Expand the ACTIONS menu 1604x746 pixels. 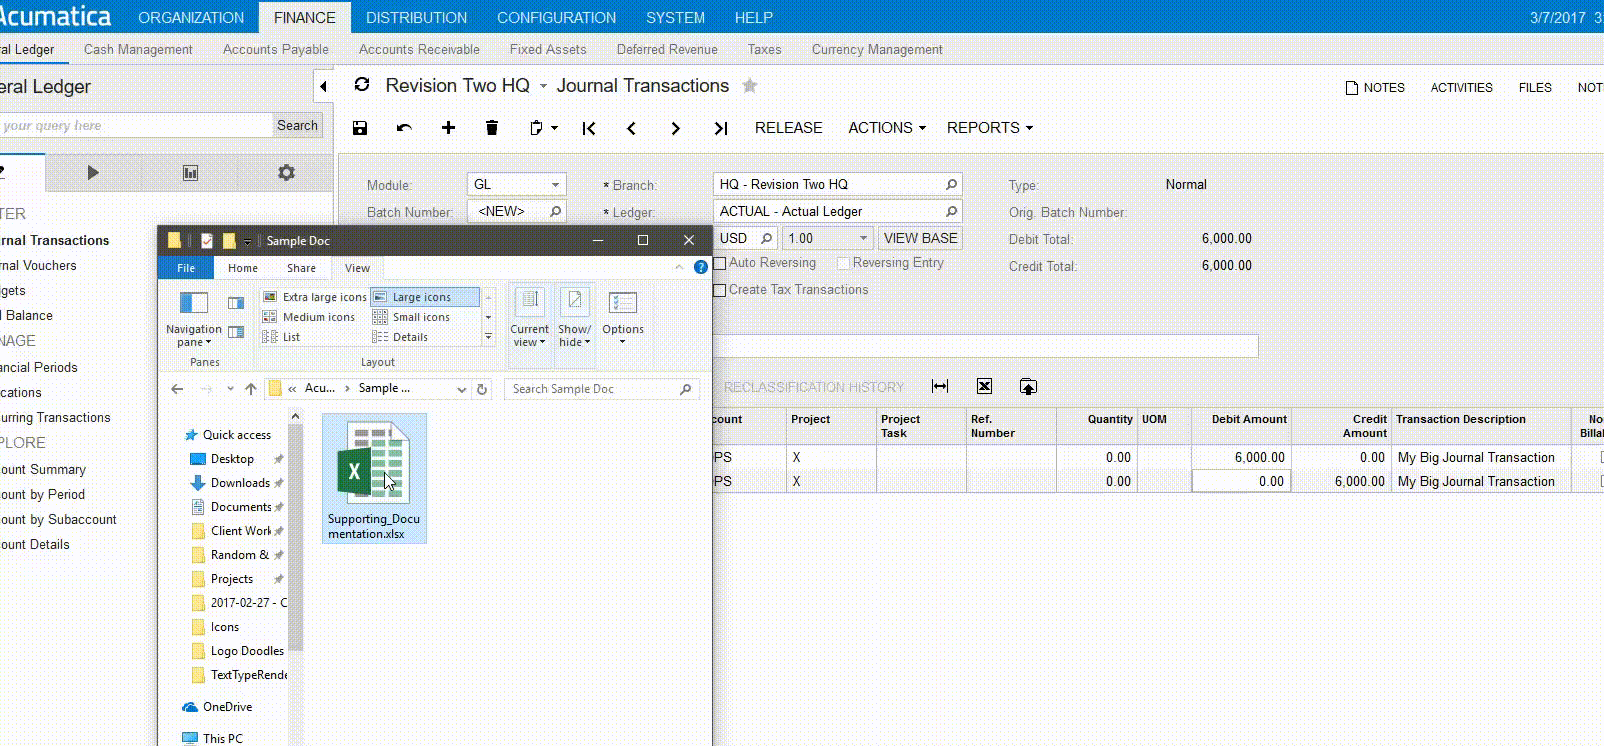[887, 128]
